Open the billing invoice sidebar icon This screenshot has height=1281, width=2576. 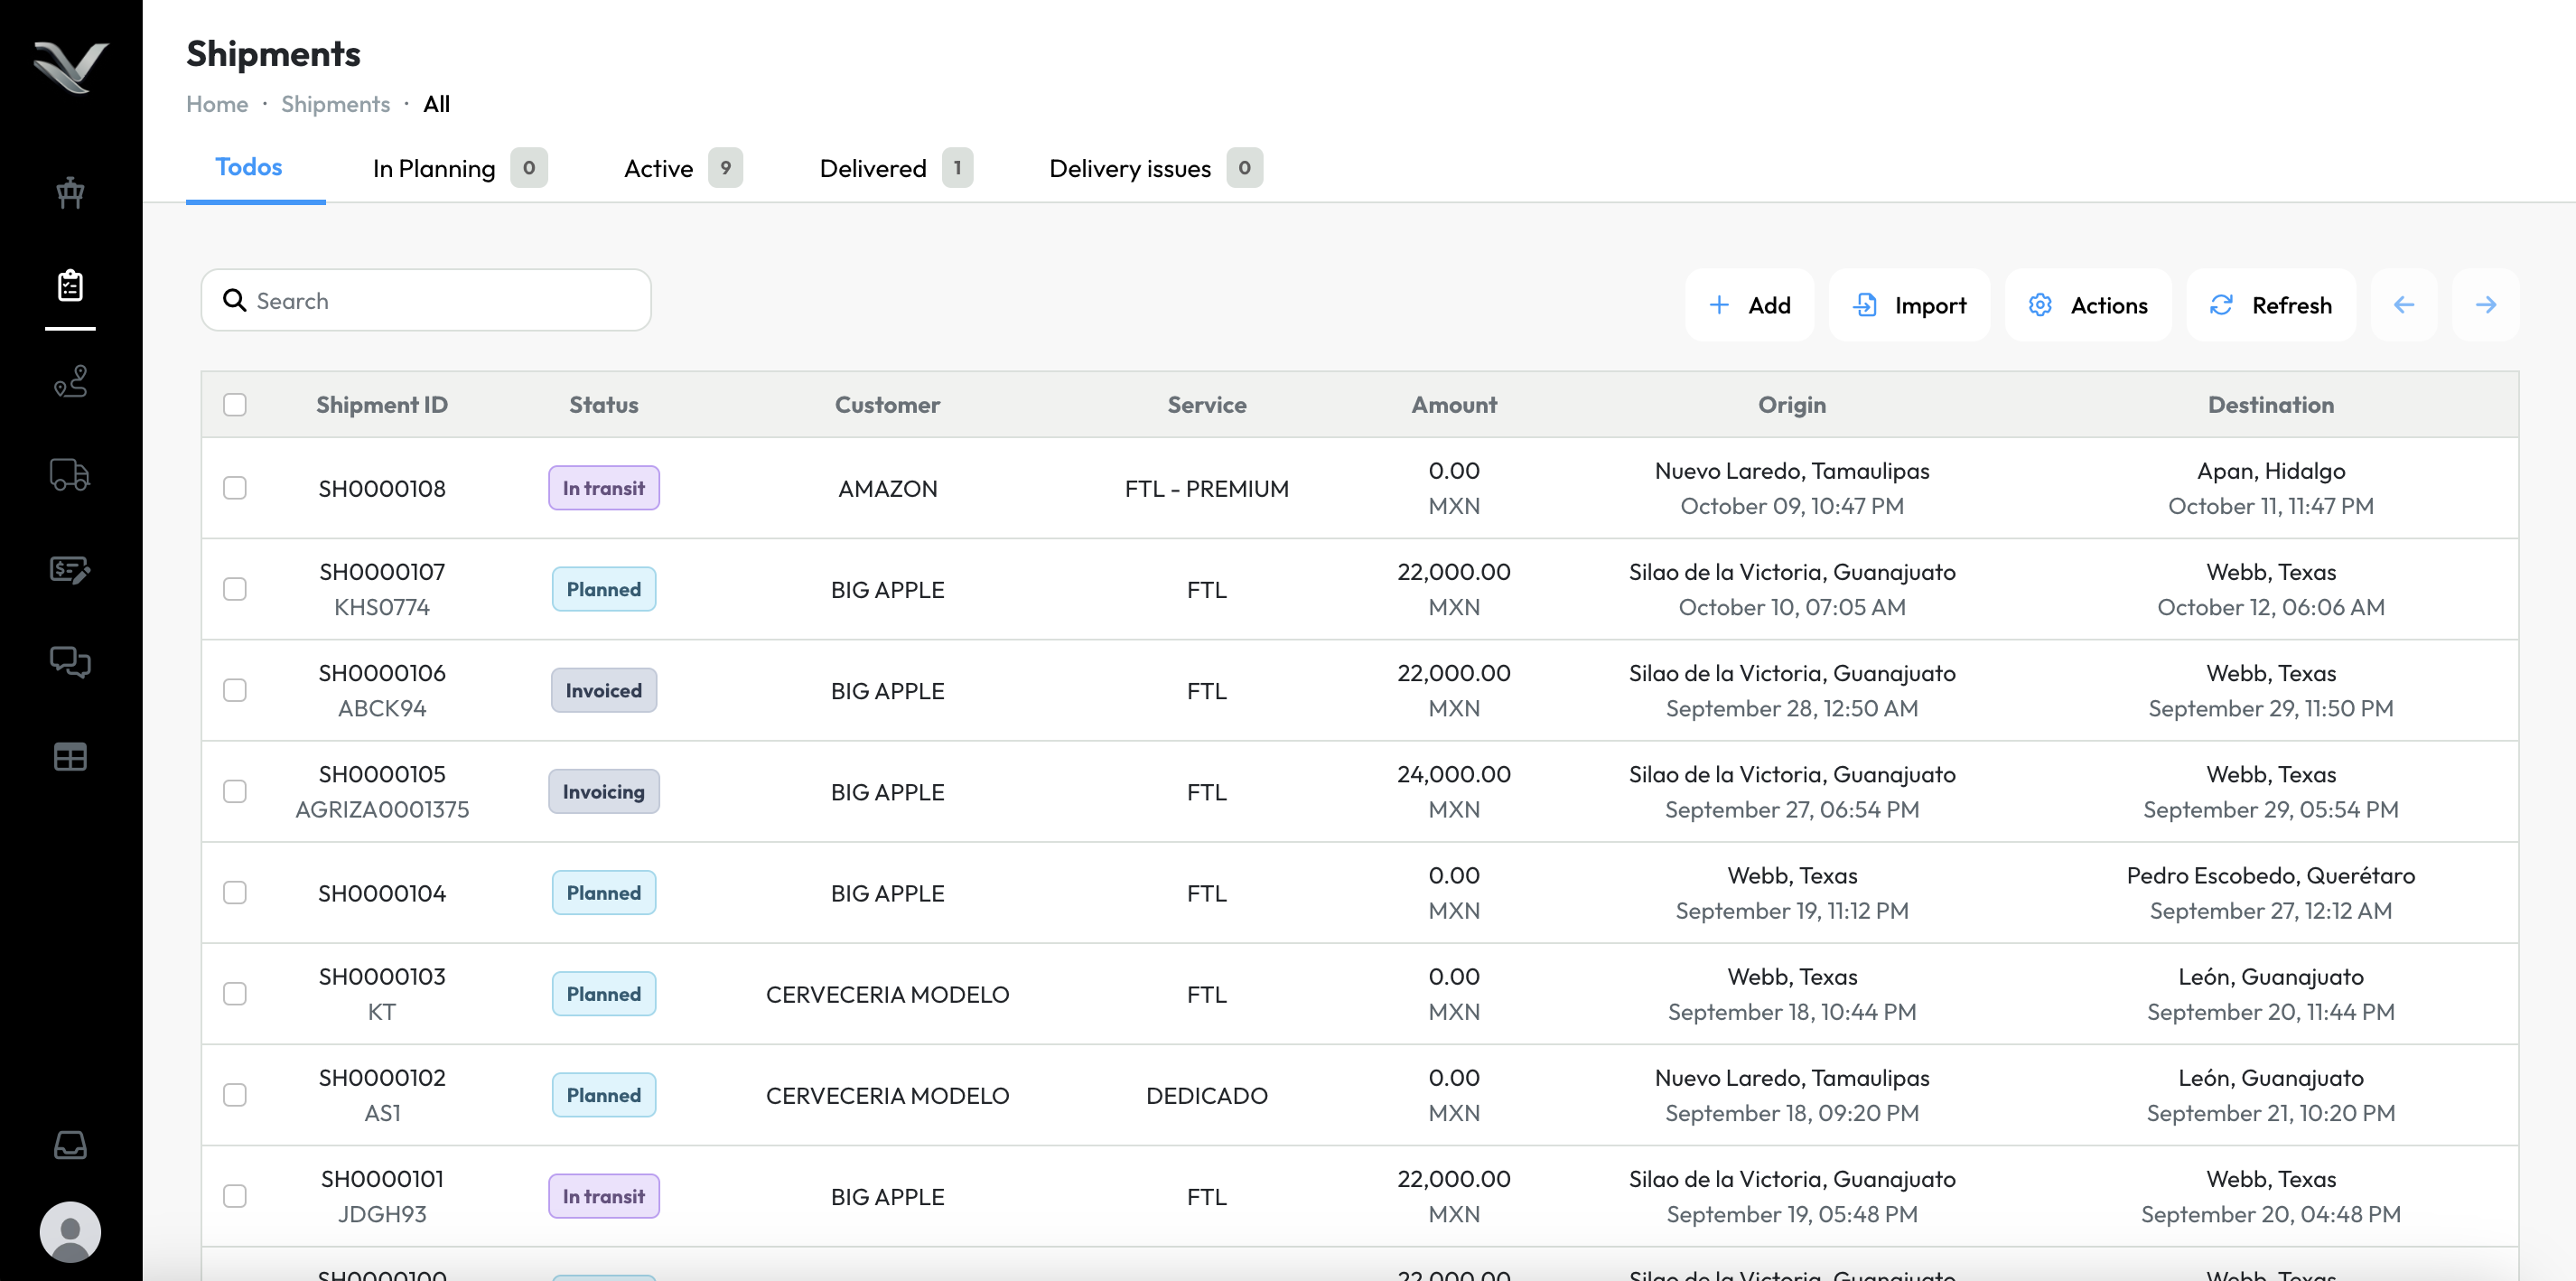[x=70, y=569]
